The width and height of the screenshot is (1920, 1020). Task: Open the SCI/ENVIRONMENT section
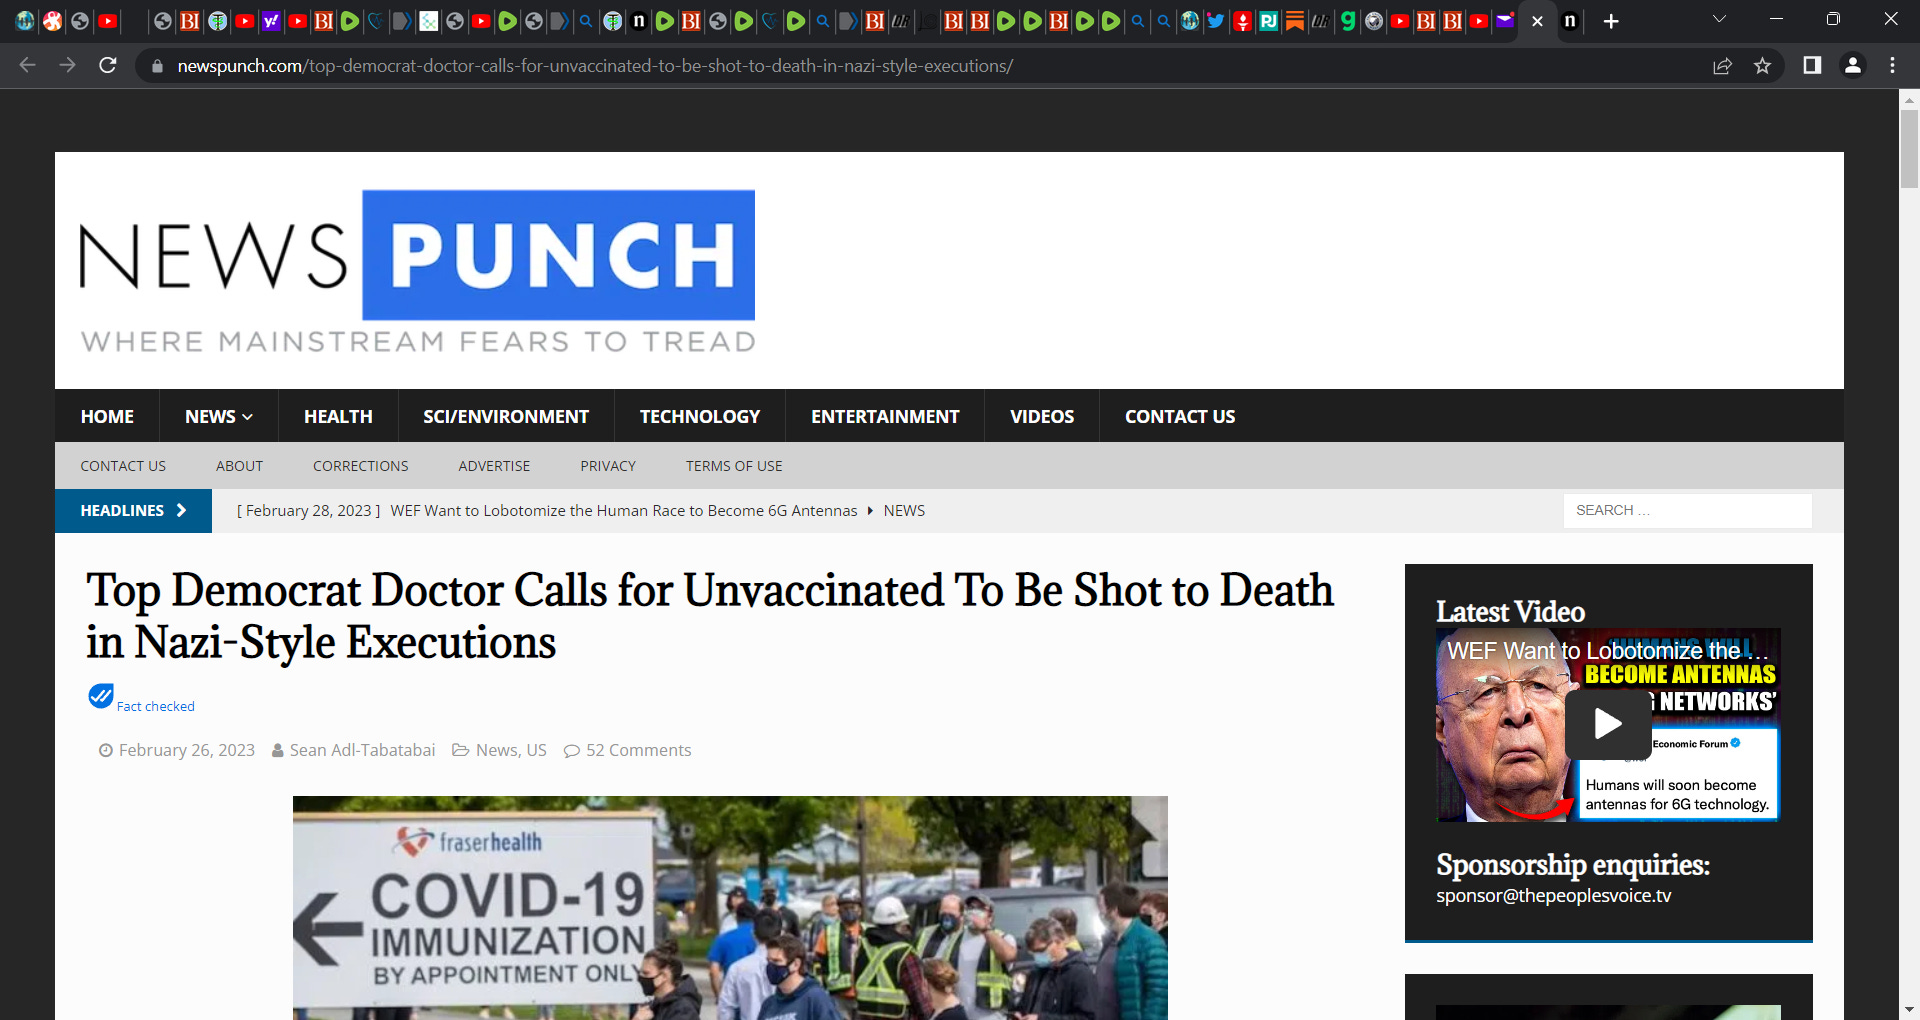click(506, 416)
